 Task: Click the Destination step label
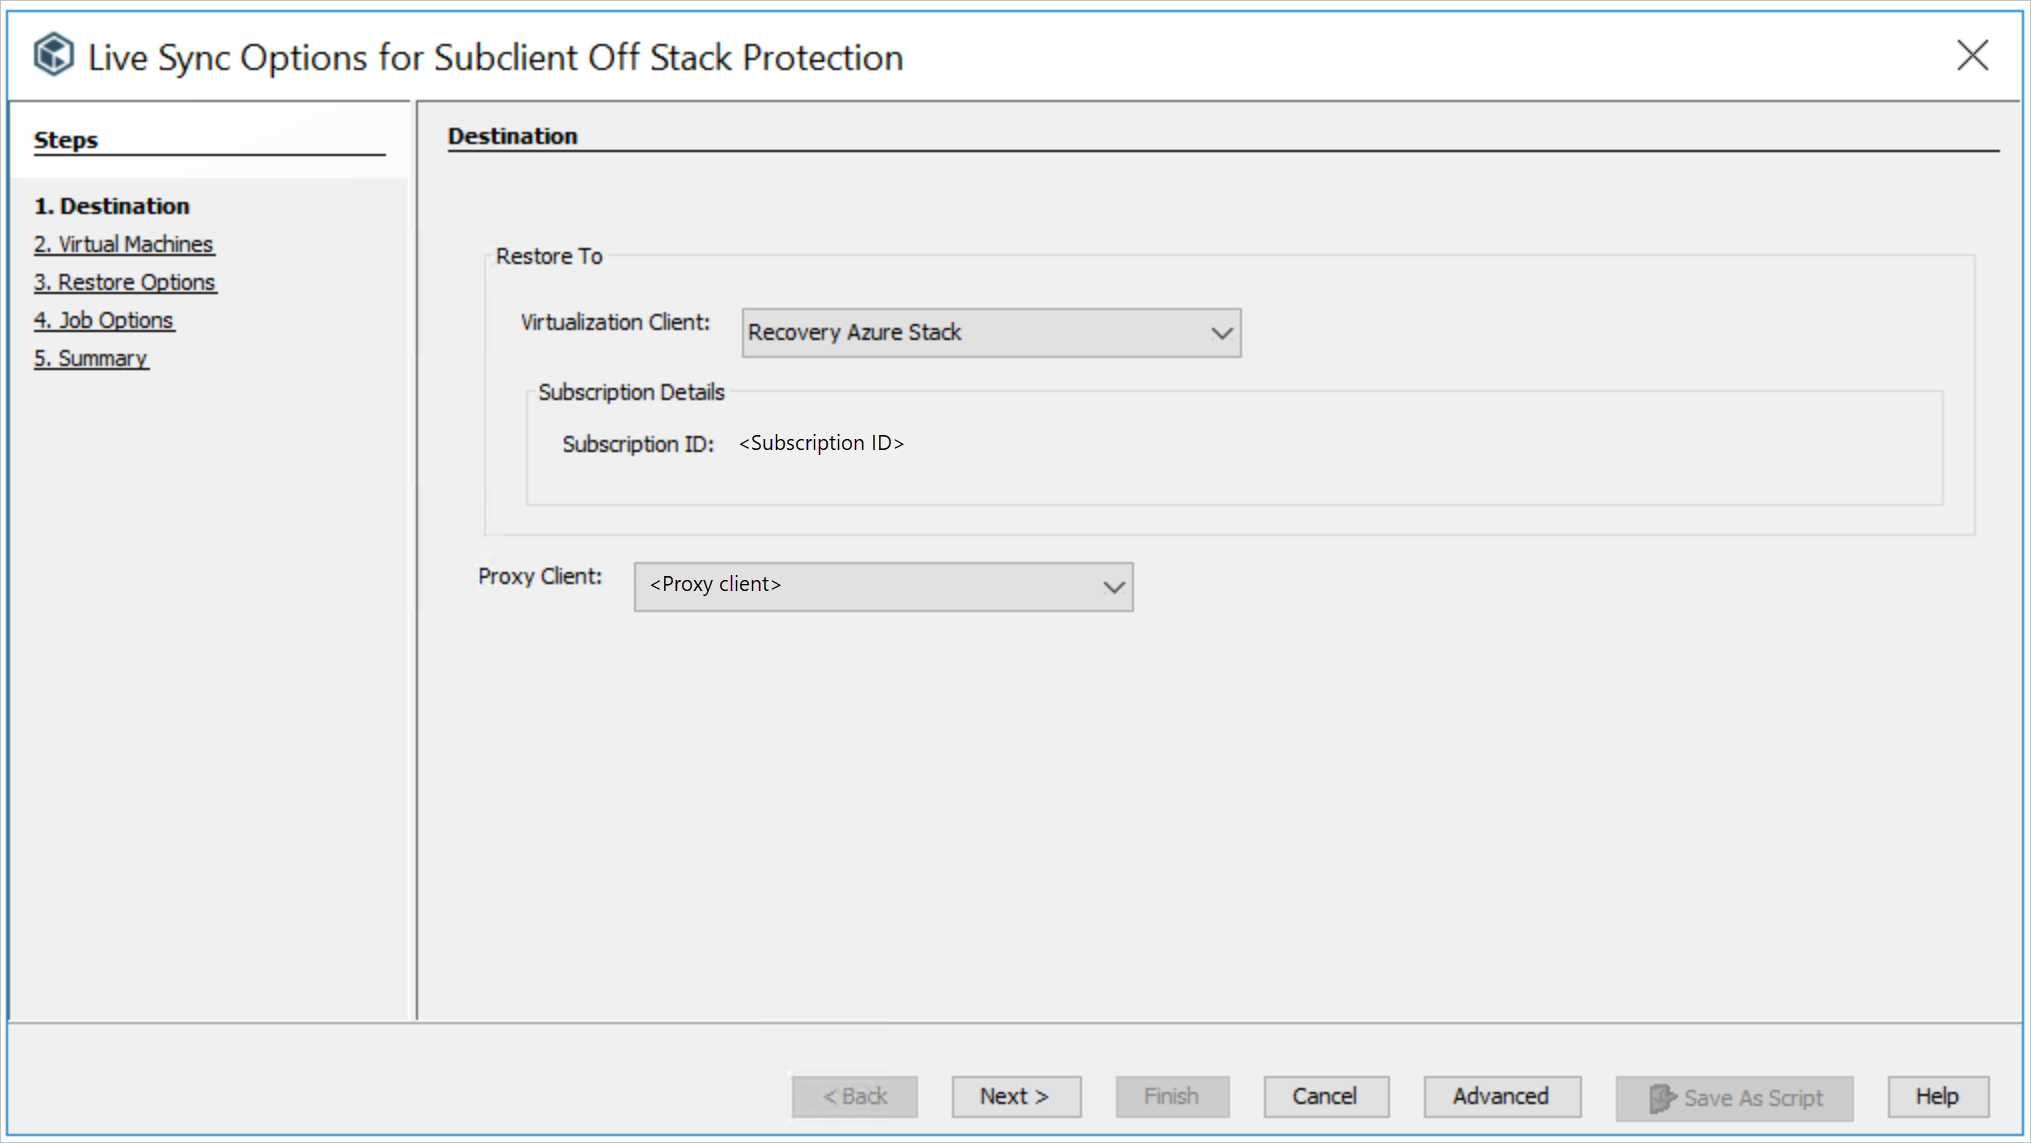pyautogui.click(x=112, y=205)
